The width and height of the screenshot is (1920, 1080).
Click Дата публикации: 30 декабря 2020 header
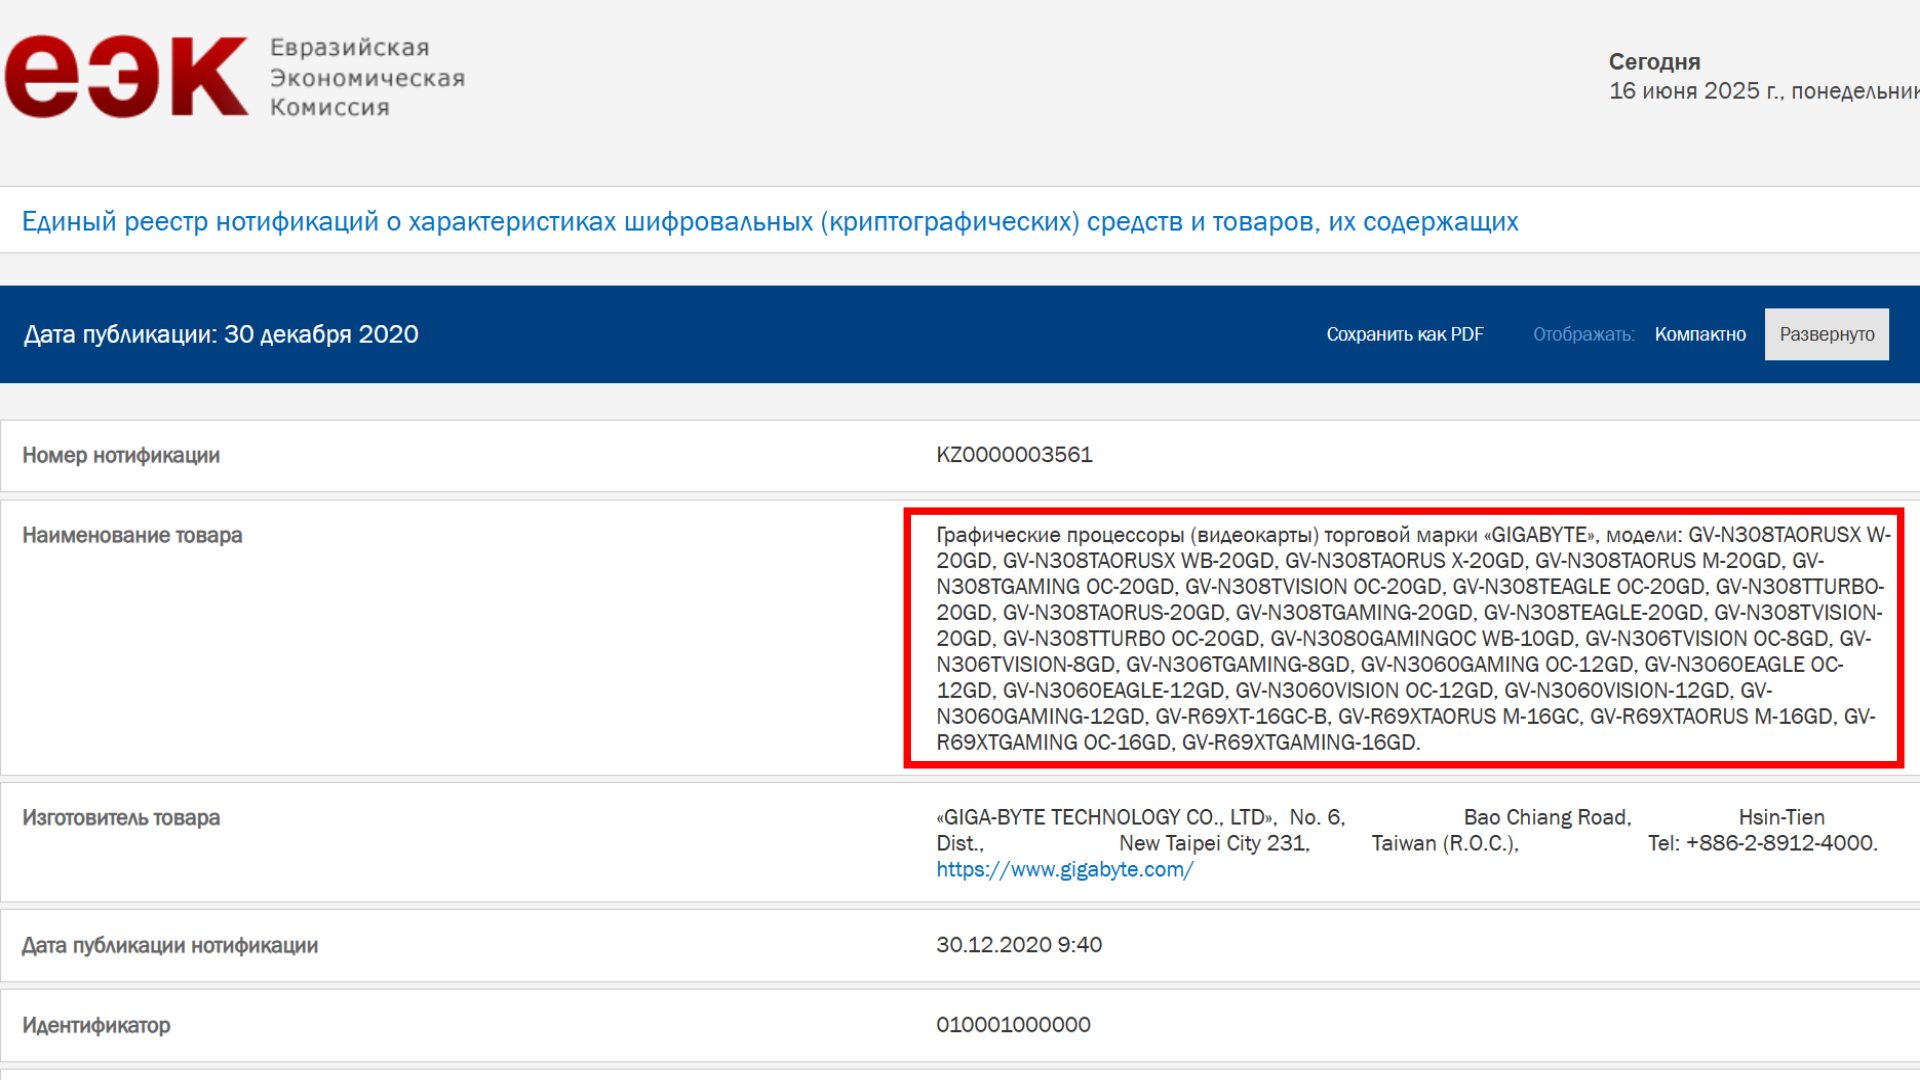pos(221,334)
